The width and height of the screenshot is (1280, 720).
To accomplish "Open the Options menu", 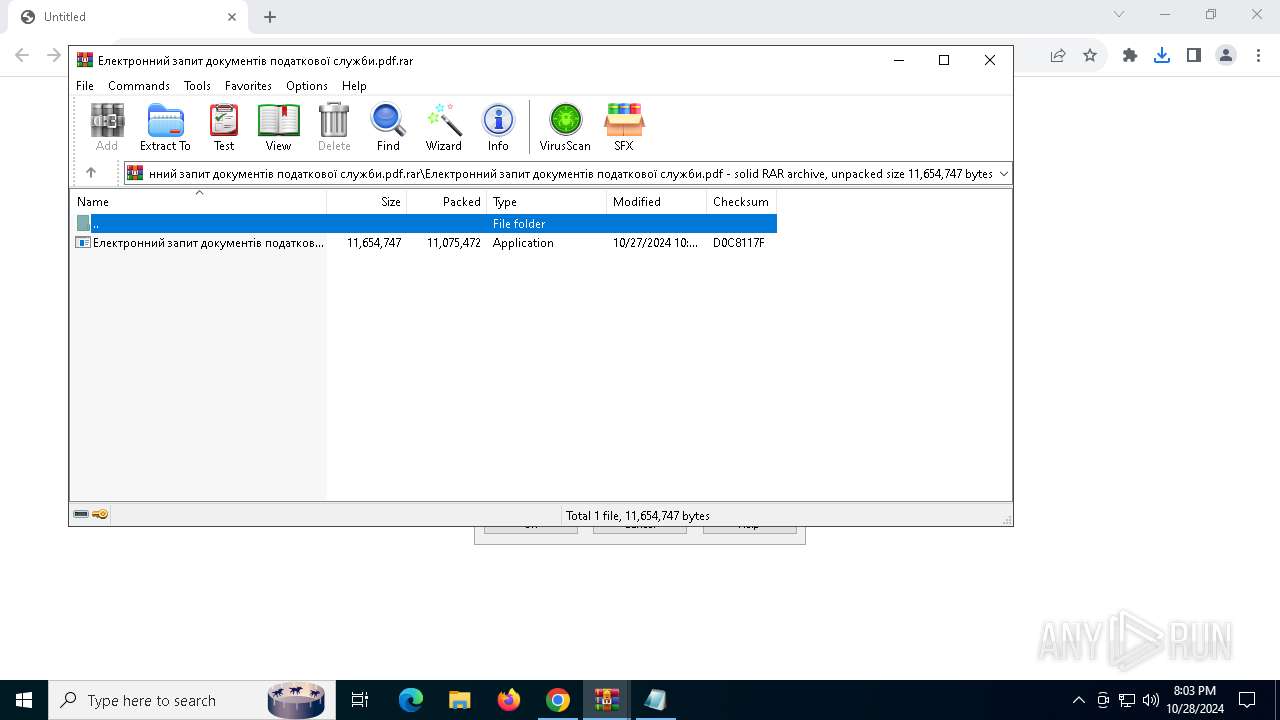I will (307, 86).
